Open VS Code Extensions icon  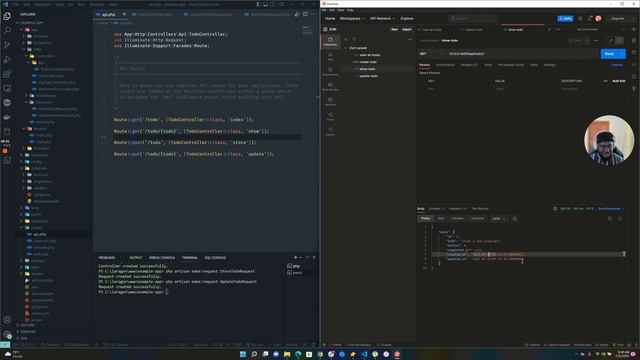point(7,74)
